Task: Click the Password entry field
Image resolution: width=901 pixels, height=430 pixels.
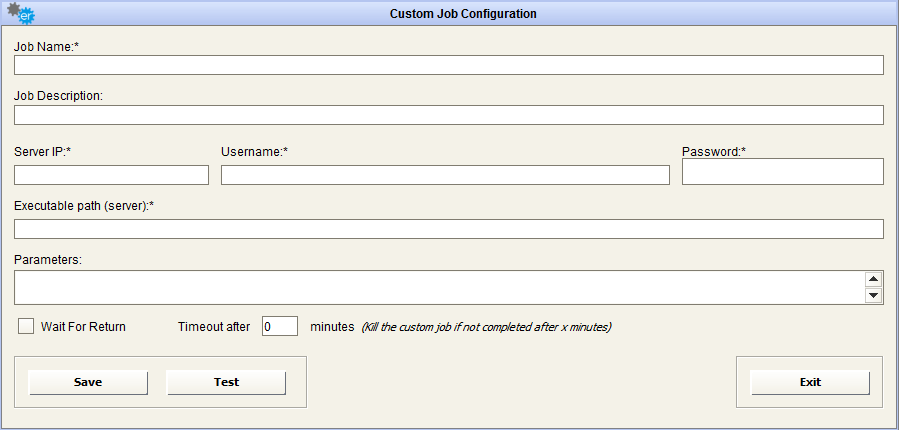Action: 782,172
